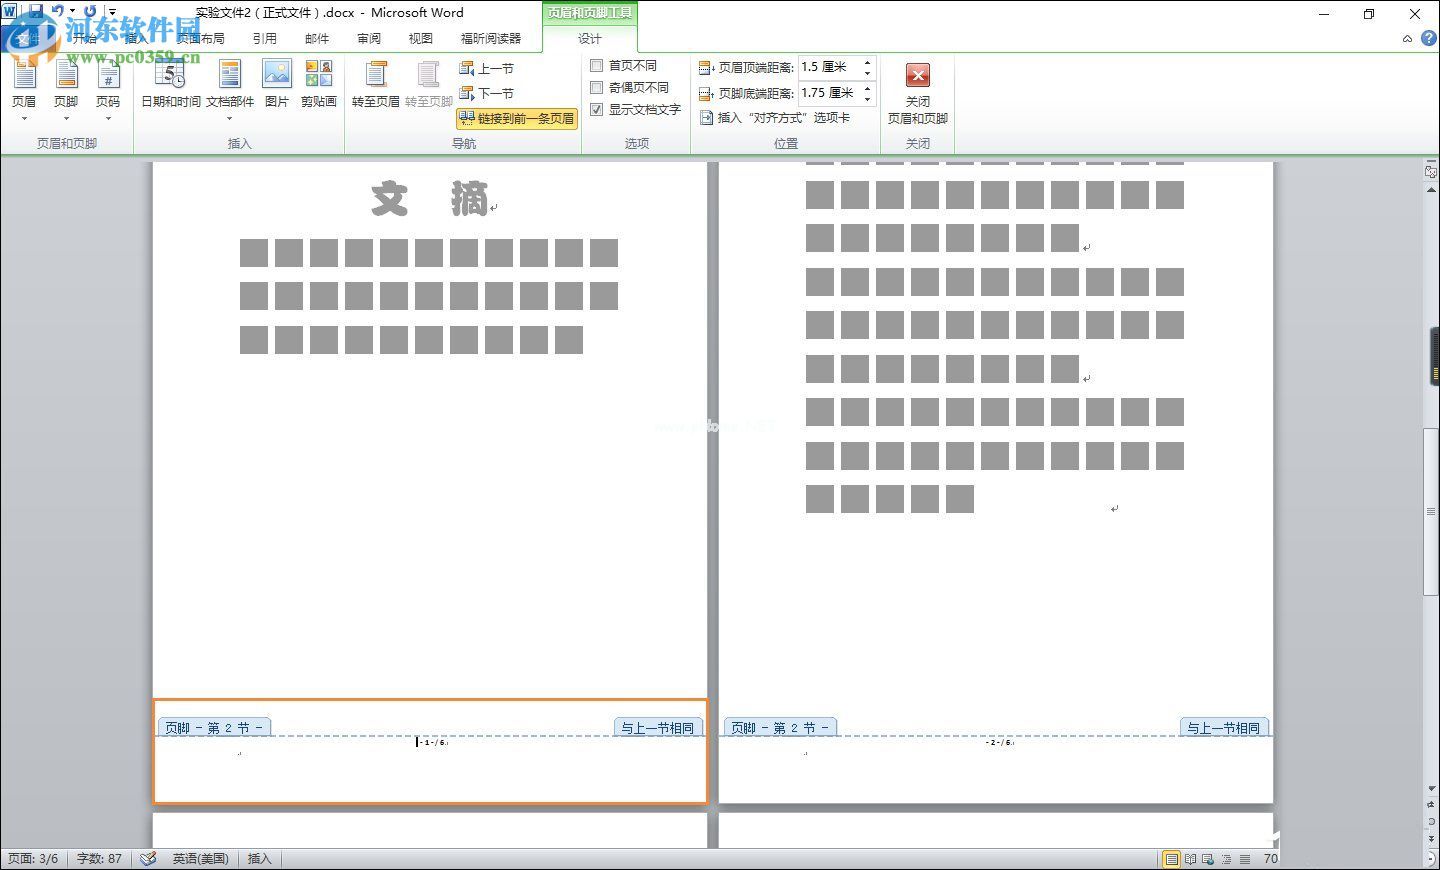Insert a 图片 picture into footer
The height and width of the screenshot is (870, 1440).
tap(277, 84)
